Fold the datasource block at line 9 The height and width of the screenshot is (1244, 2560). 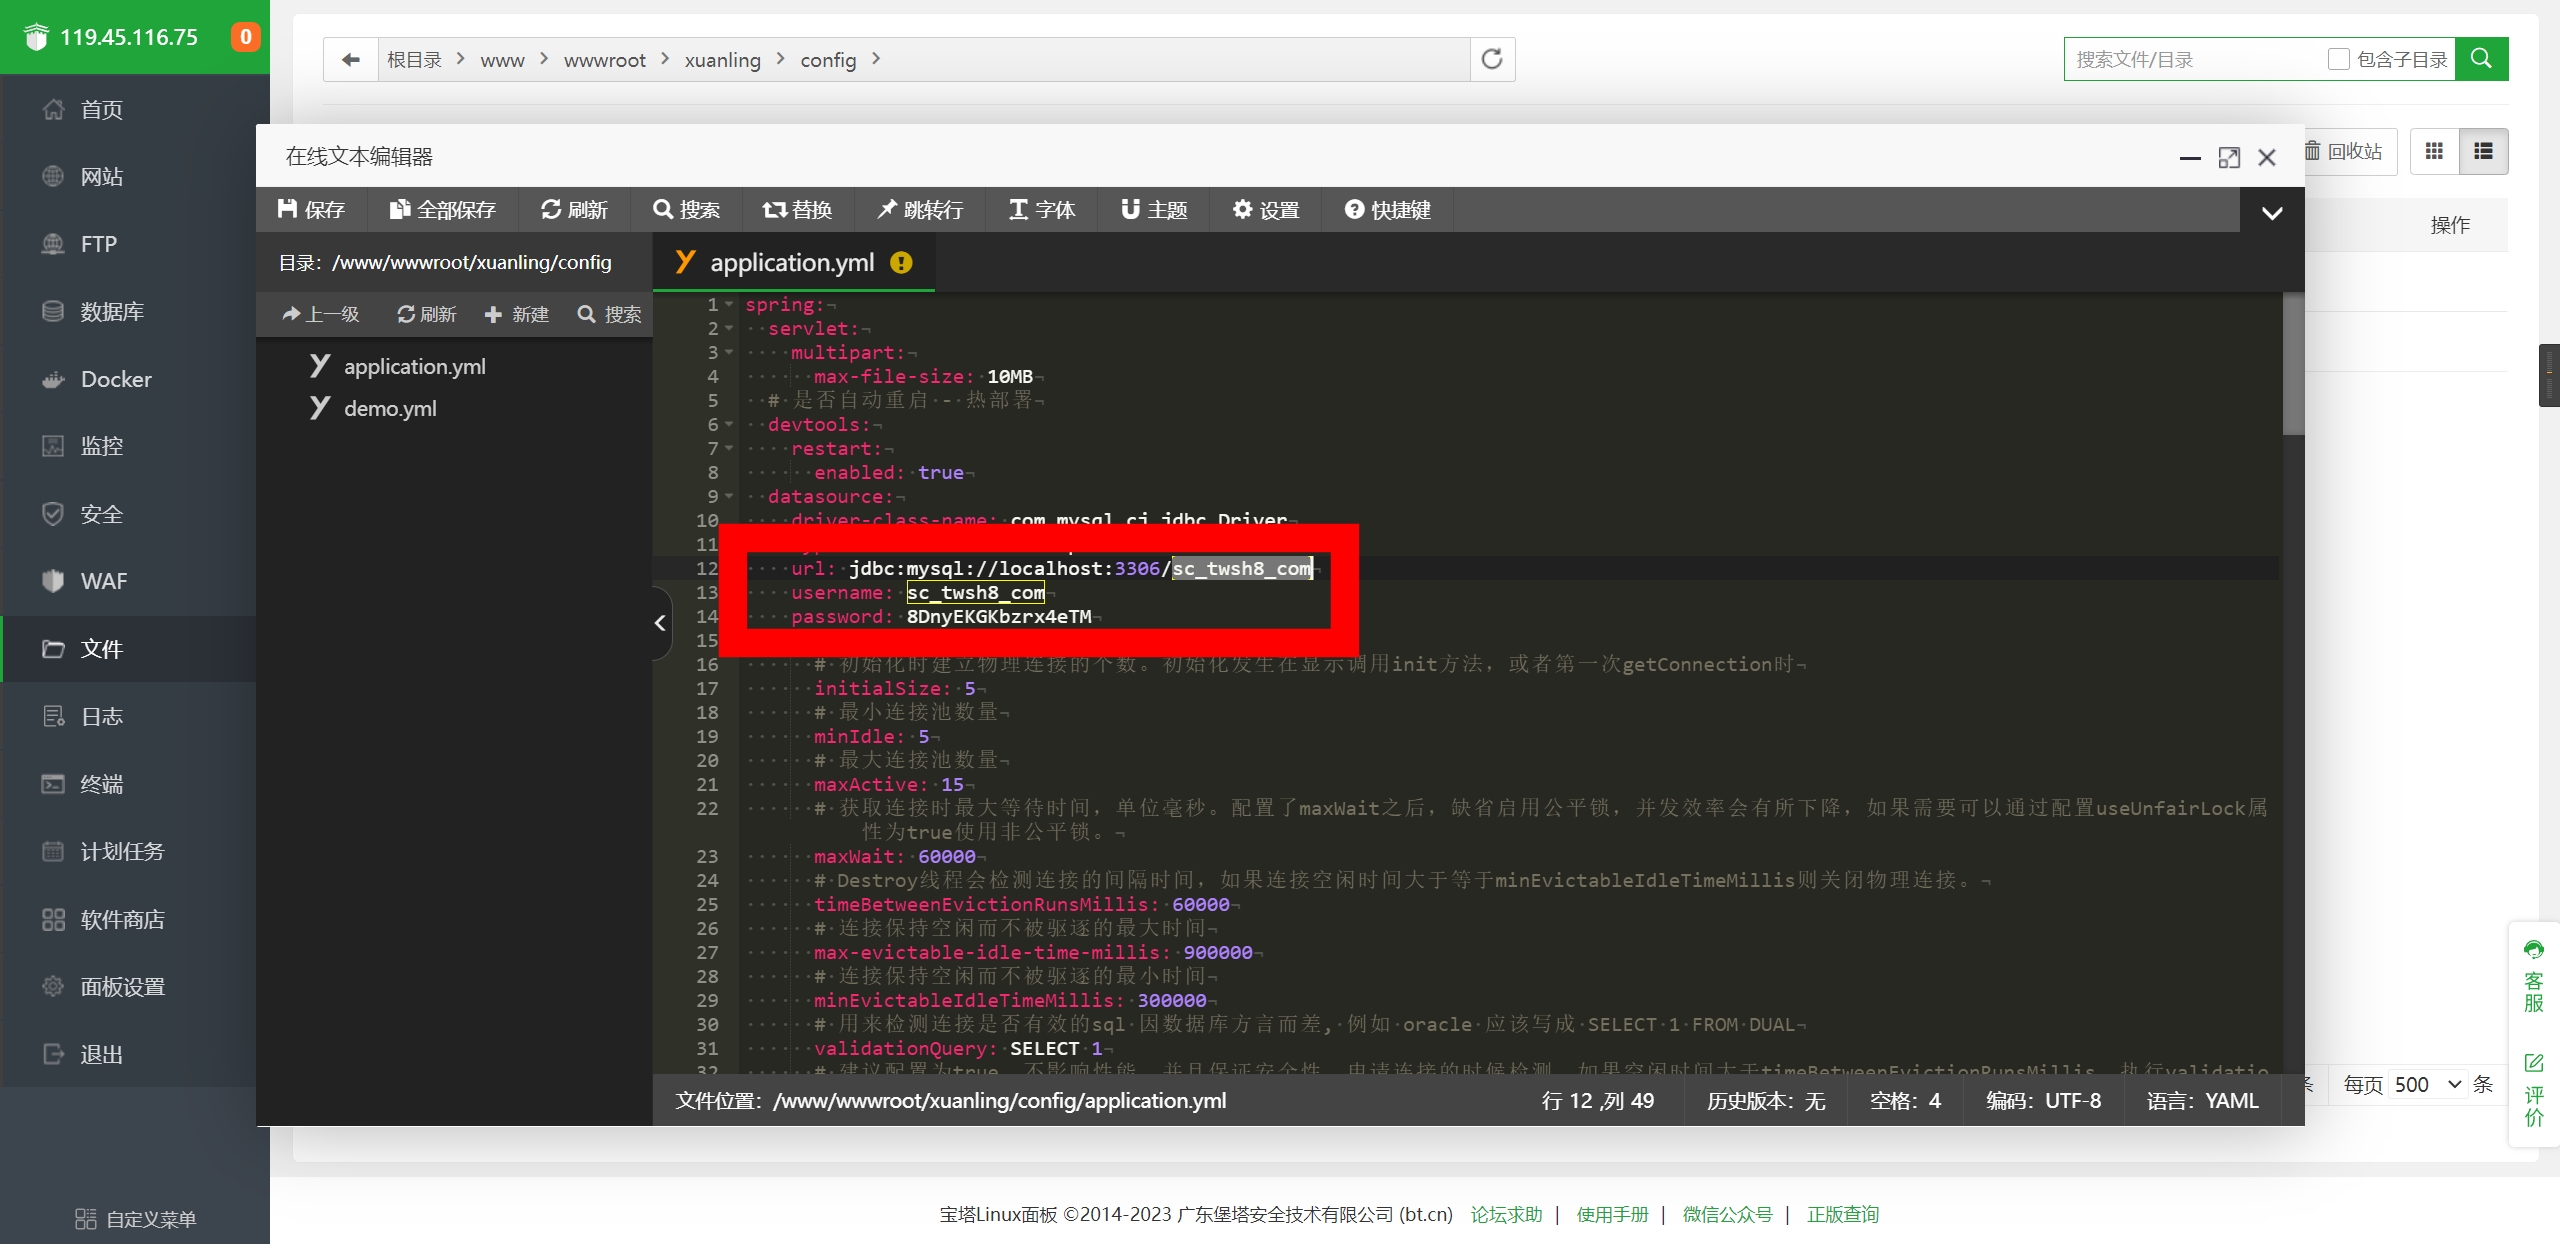coord(730,497)
